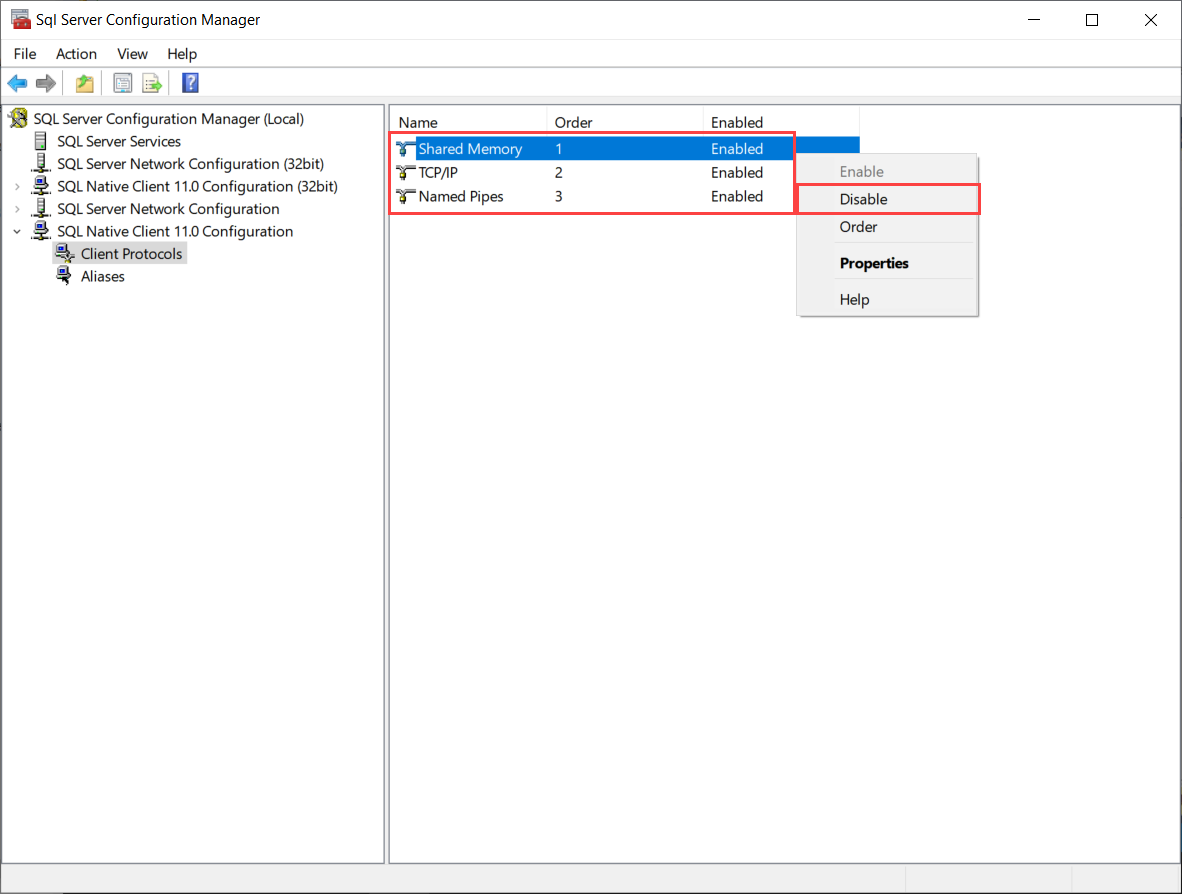Open the Action menu
Screen dimensions: 1182x894
tap(76, 54)
